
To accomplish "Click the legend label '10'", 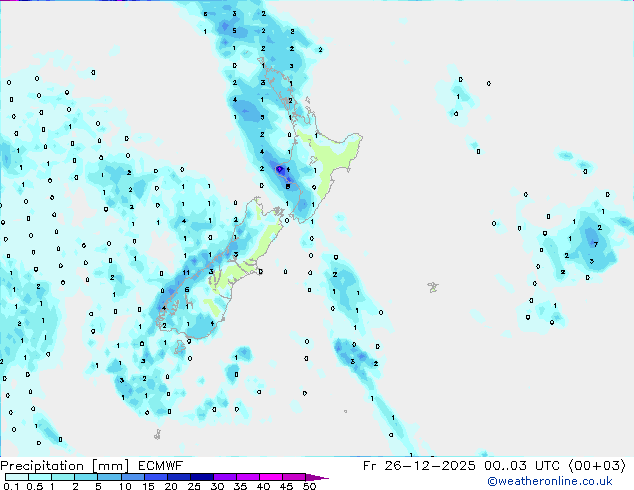I will click(125, 486).
